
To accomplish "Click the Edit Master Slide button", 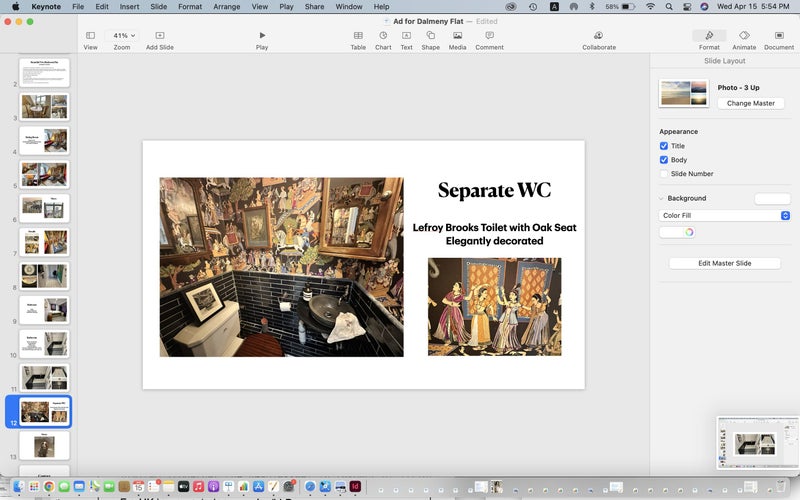I will (725, 263).
